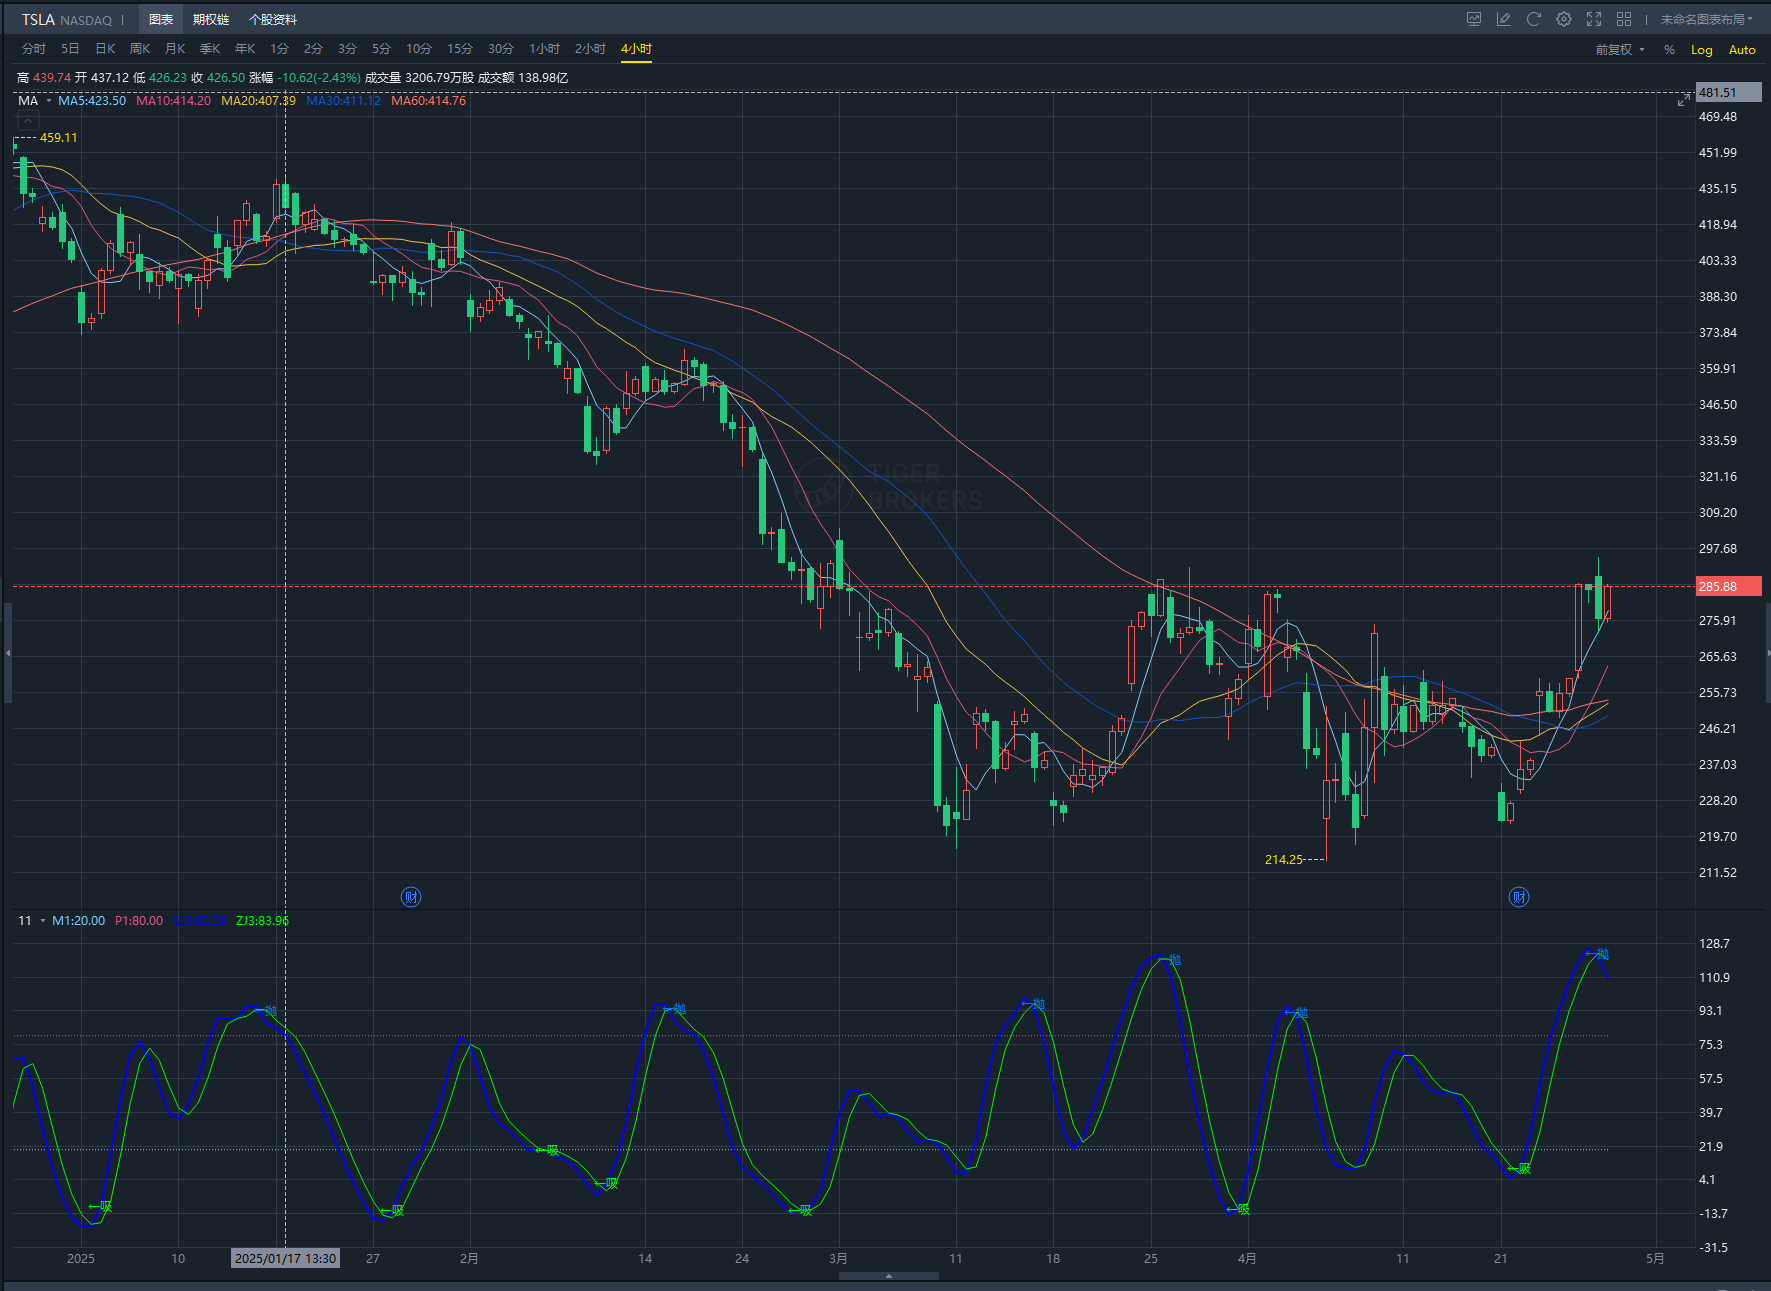This screenshot has width=1771, height=1291.
Task: Select the 3分 timeframe
Action: pos(347,49)
